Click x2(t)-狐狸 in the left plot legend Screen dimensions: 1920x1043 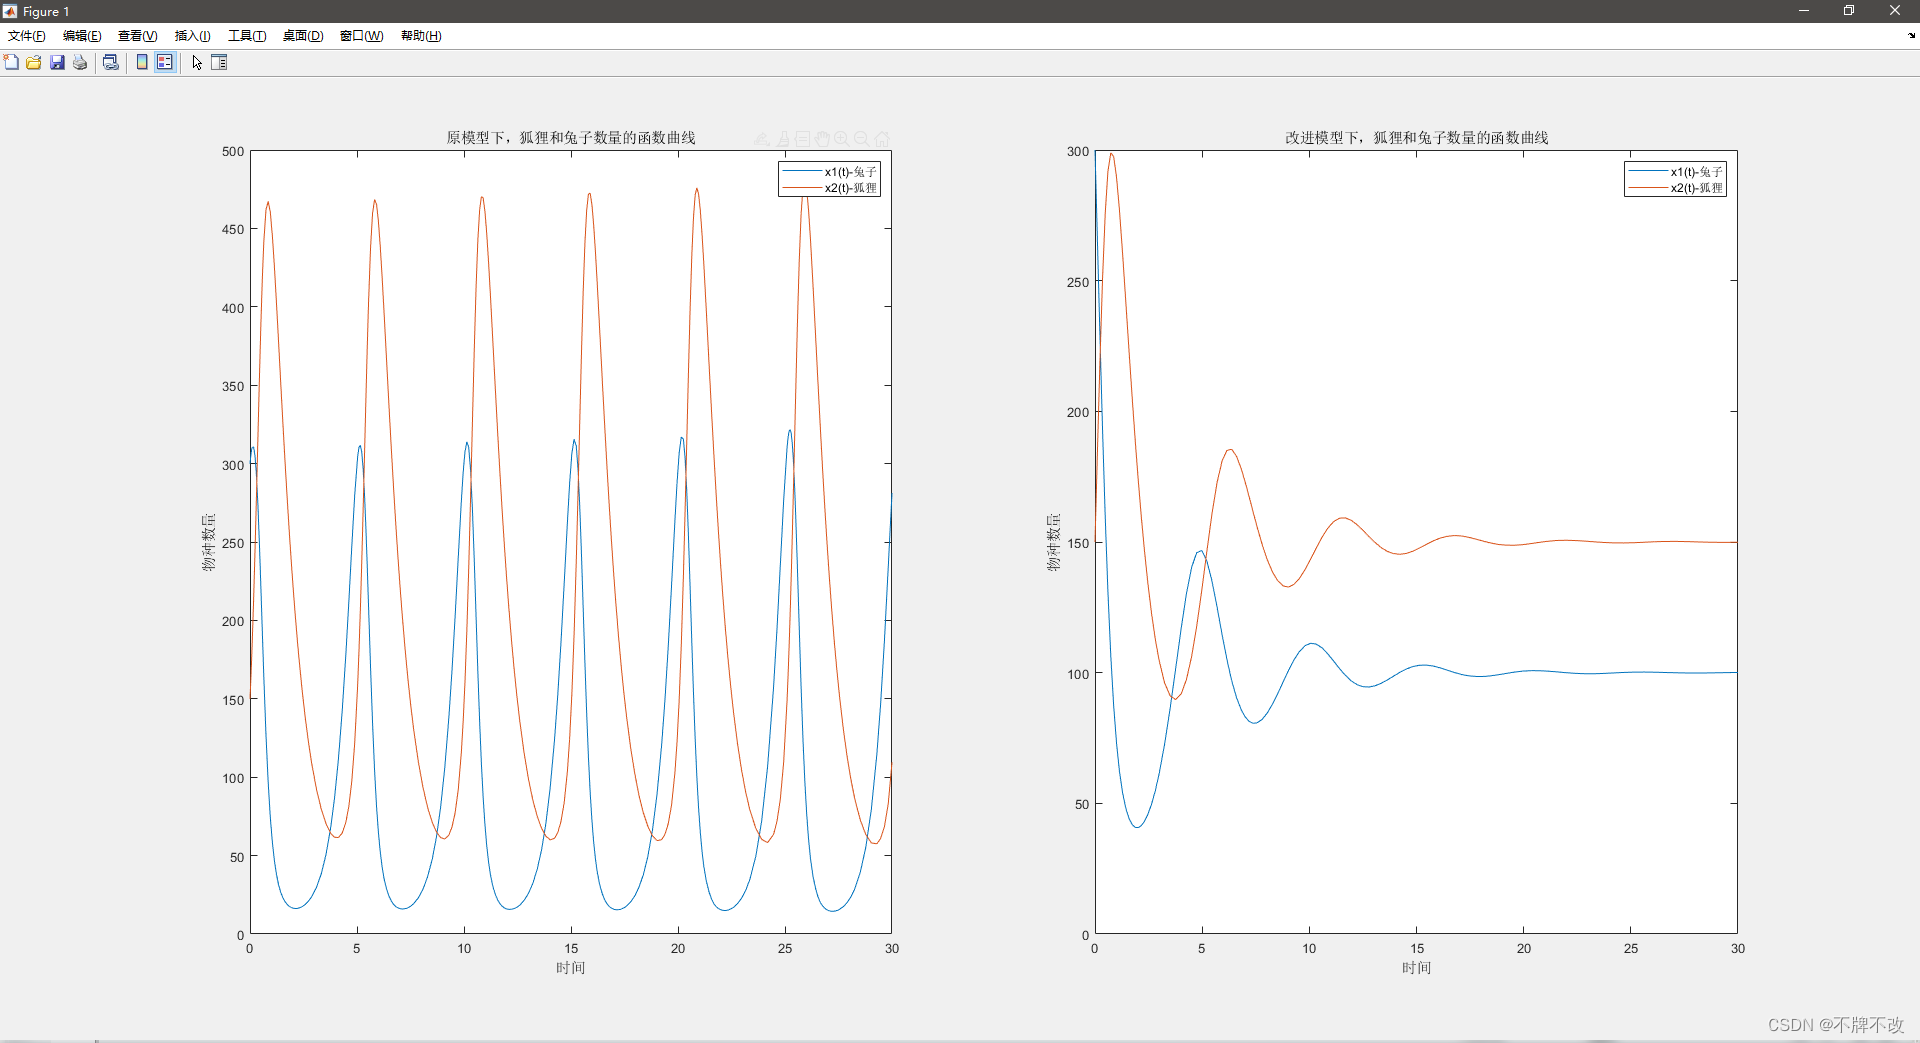(851, 188)
